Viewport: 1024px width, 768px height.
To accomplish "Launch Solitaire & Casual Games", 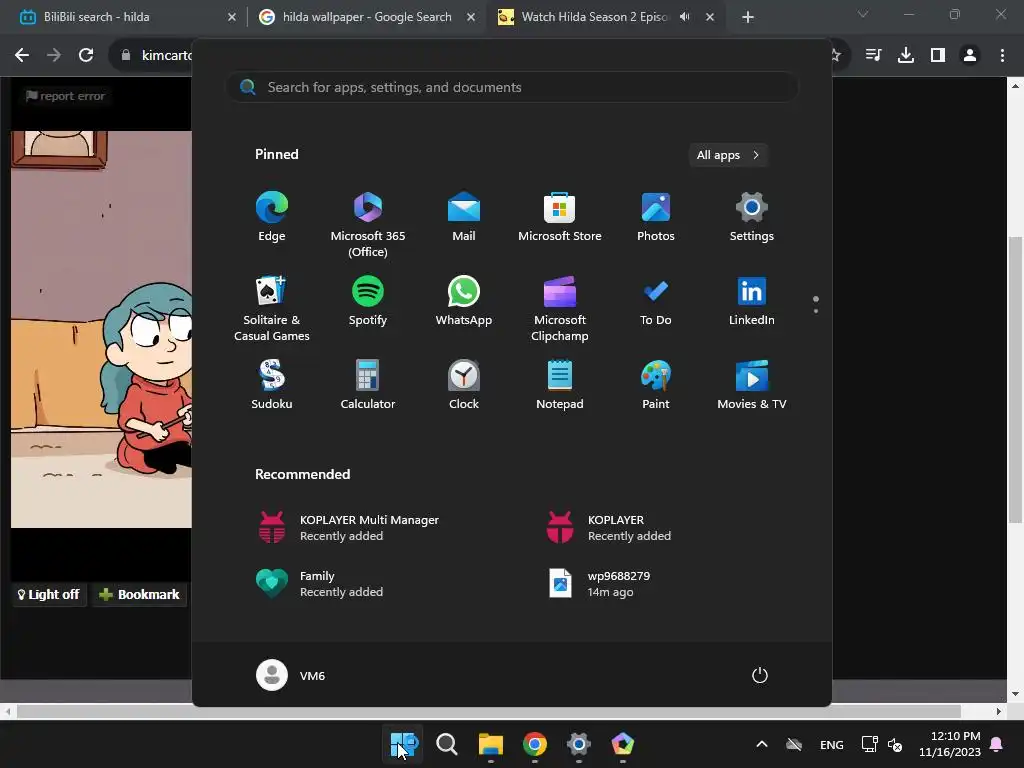I will [x=272, y=309].
